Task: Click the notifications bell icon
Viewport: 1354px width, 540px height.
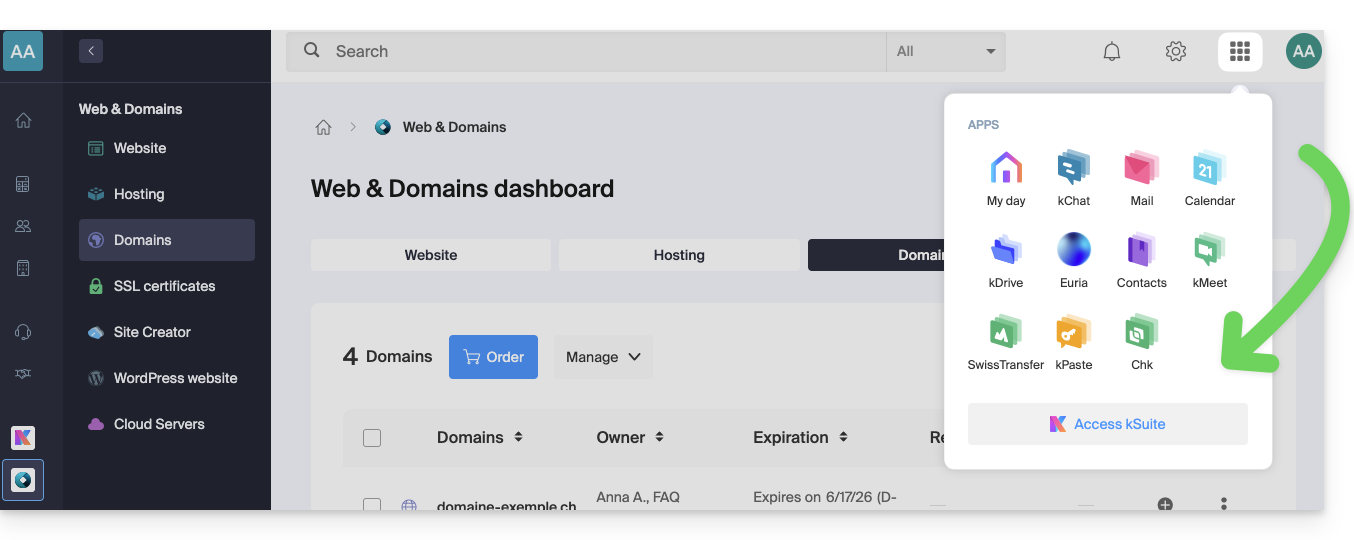Action: (x=1111, y=52)
